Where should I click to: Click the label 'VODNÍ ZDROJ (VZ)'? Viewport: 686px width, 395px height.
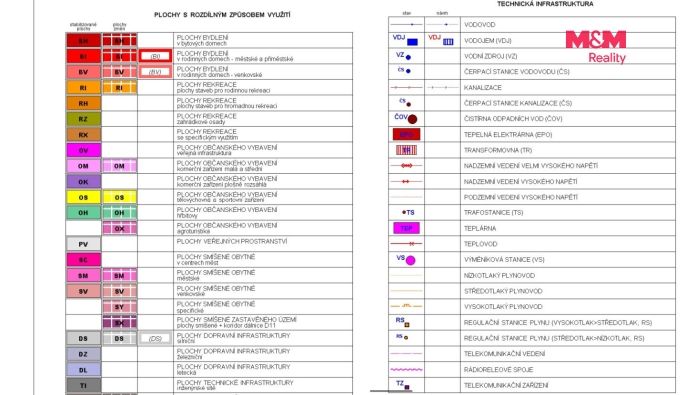tap(490, 56)
